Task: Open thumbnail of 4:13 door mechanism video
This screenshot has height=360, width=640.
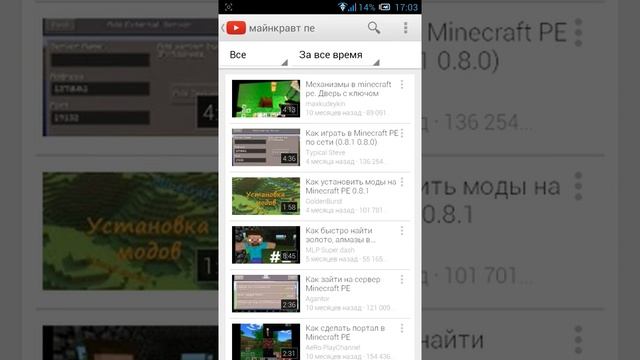Action: coord(266,98)
